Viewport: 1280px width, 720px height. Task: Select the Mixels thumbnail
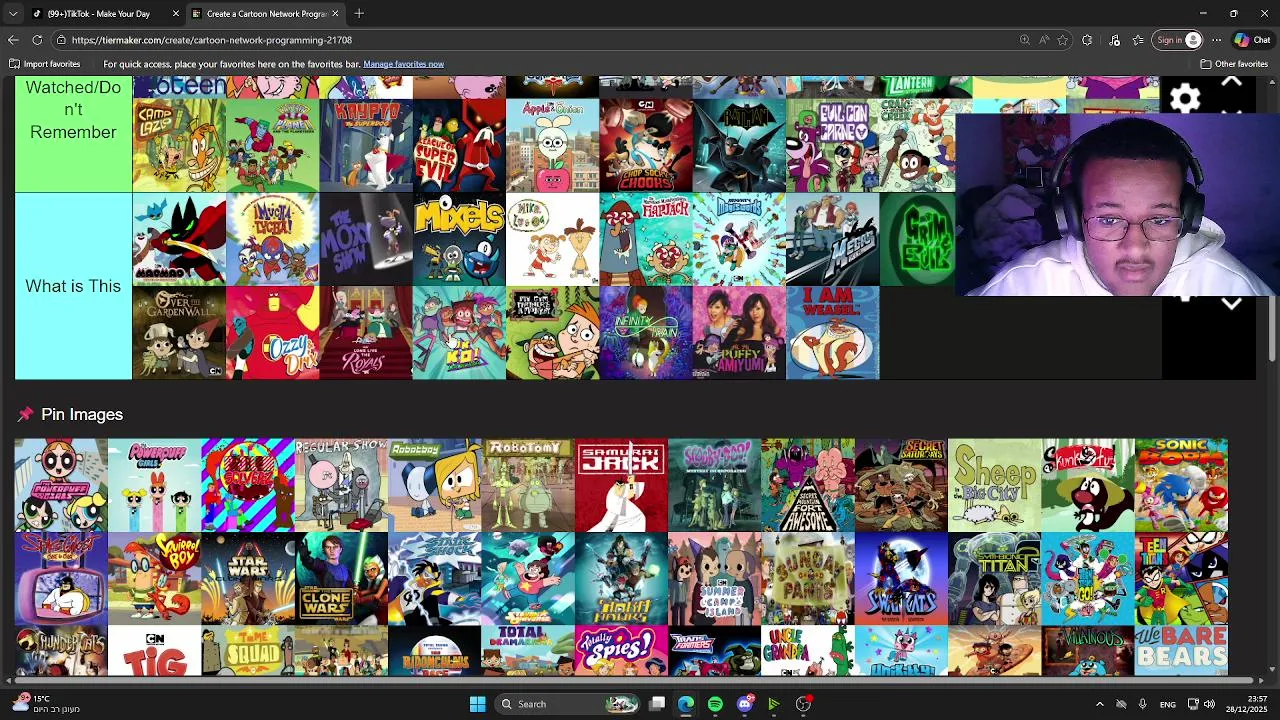click(x=459, y=239)
